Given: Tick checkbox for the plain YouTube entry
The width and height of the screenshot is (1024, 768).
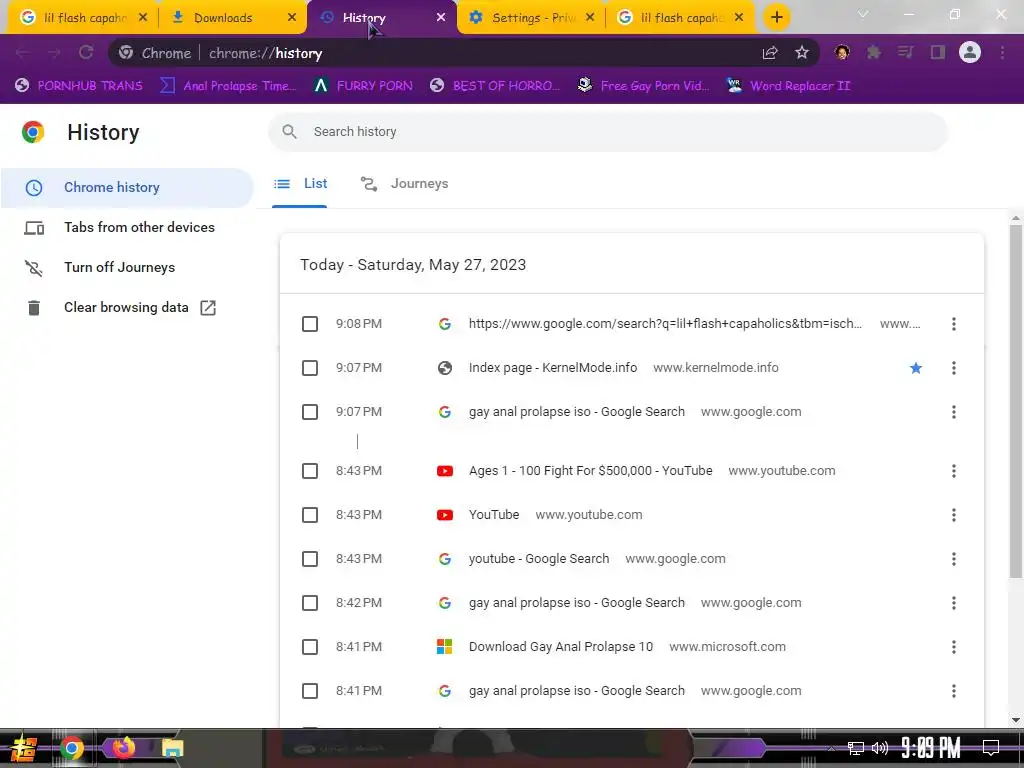Looking at the screenshot, I should pyautogui.click(x=310, y=515).
